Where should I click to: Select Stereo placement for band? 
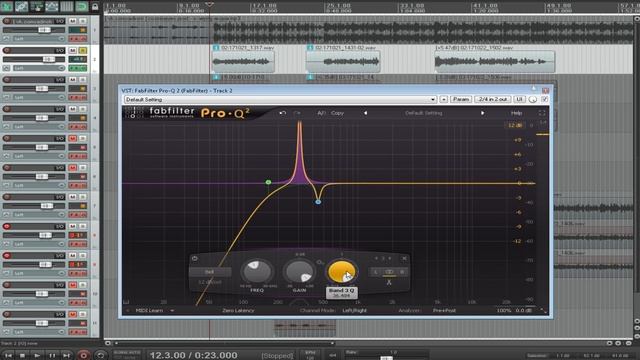click(x=389, y=272)
